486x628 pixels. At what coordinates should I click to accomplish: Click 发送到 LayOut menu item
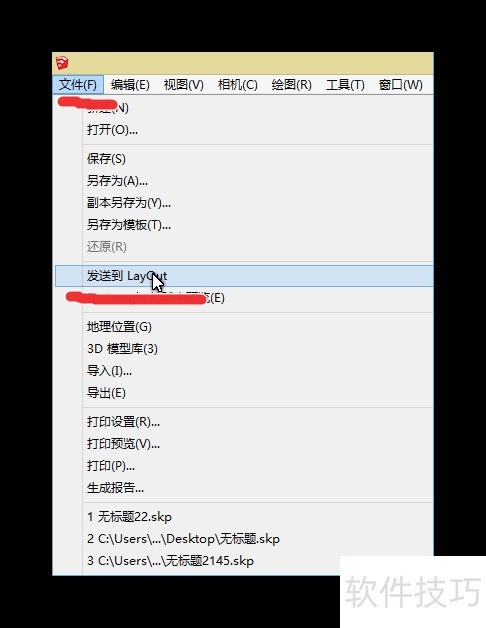[244, 276]
